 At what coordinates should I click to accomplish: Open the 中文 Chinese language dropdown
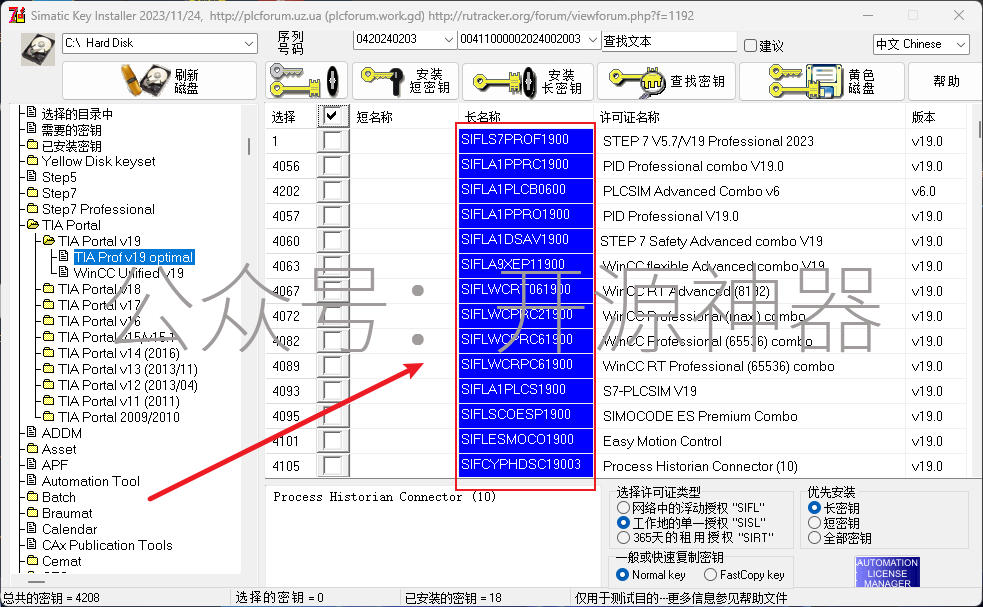coord(921,45)
